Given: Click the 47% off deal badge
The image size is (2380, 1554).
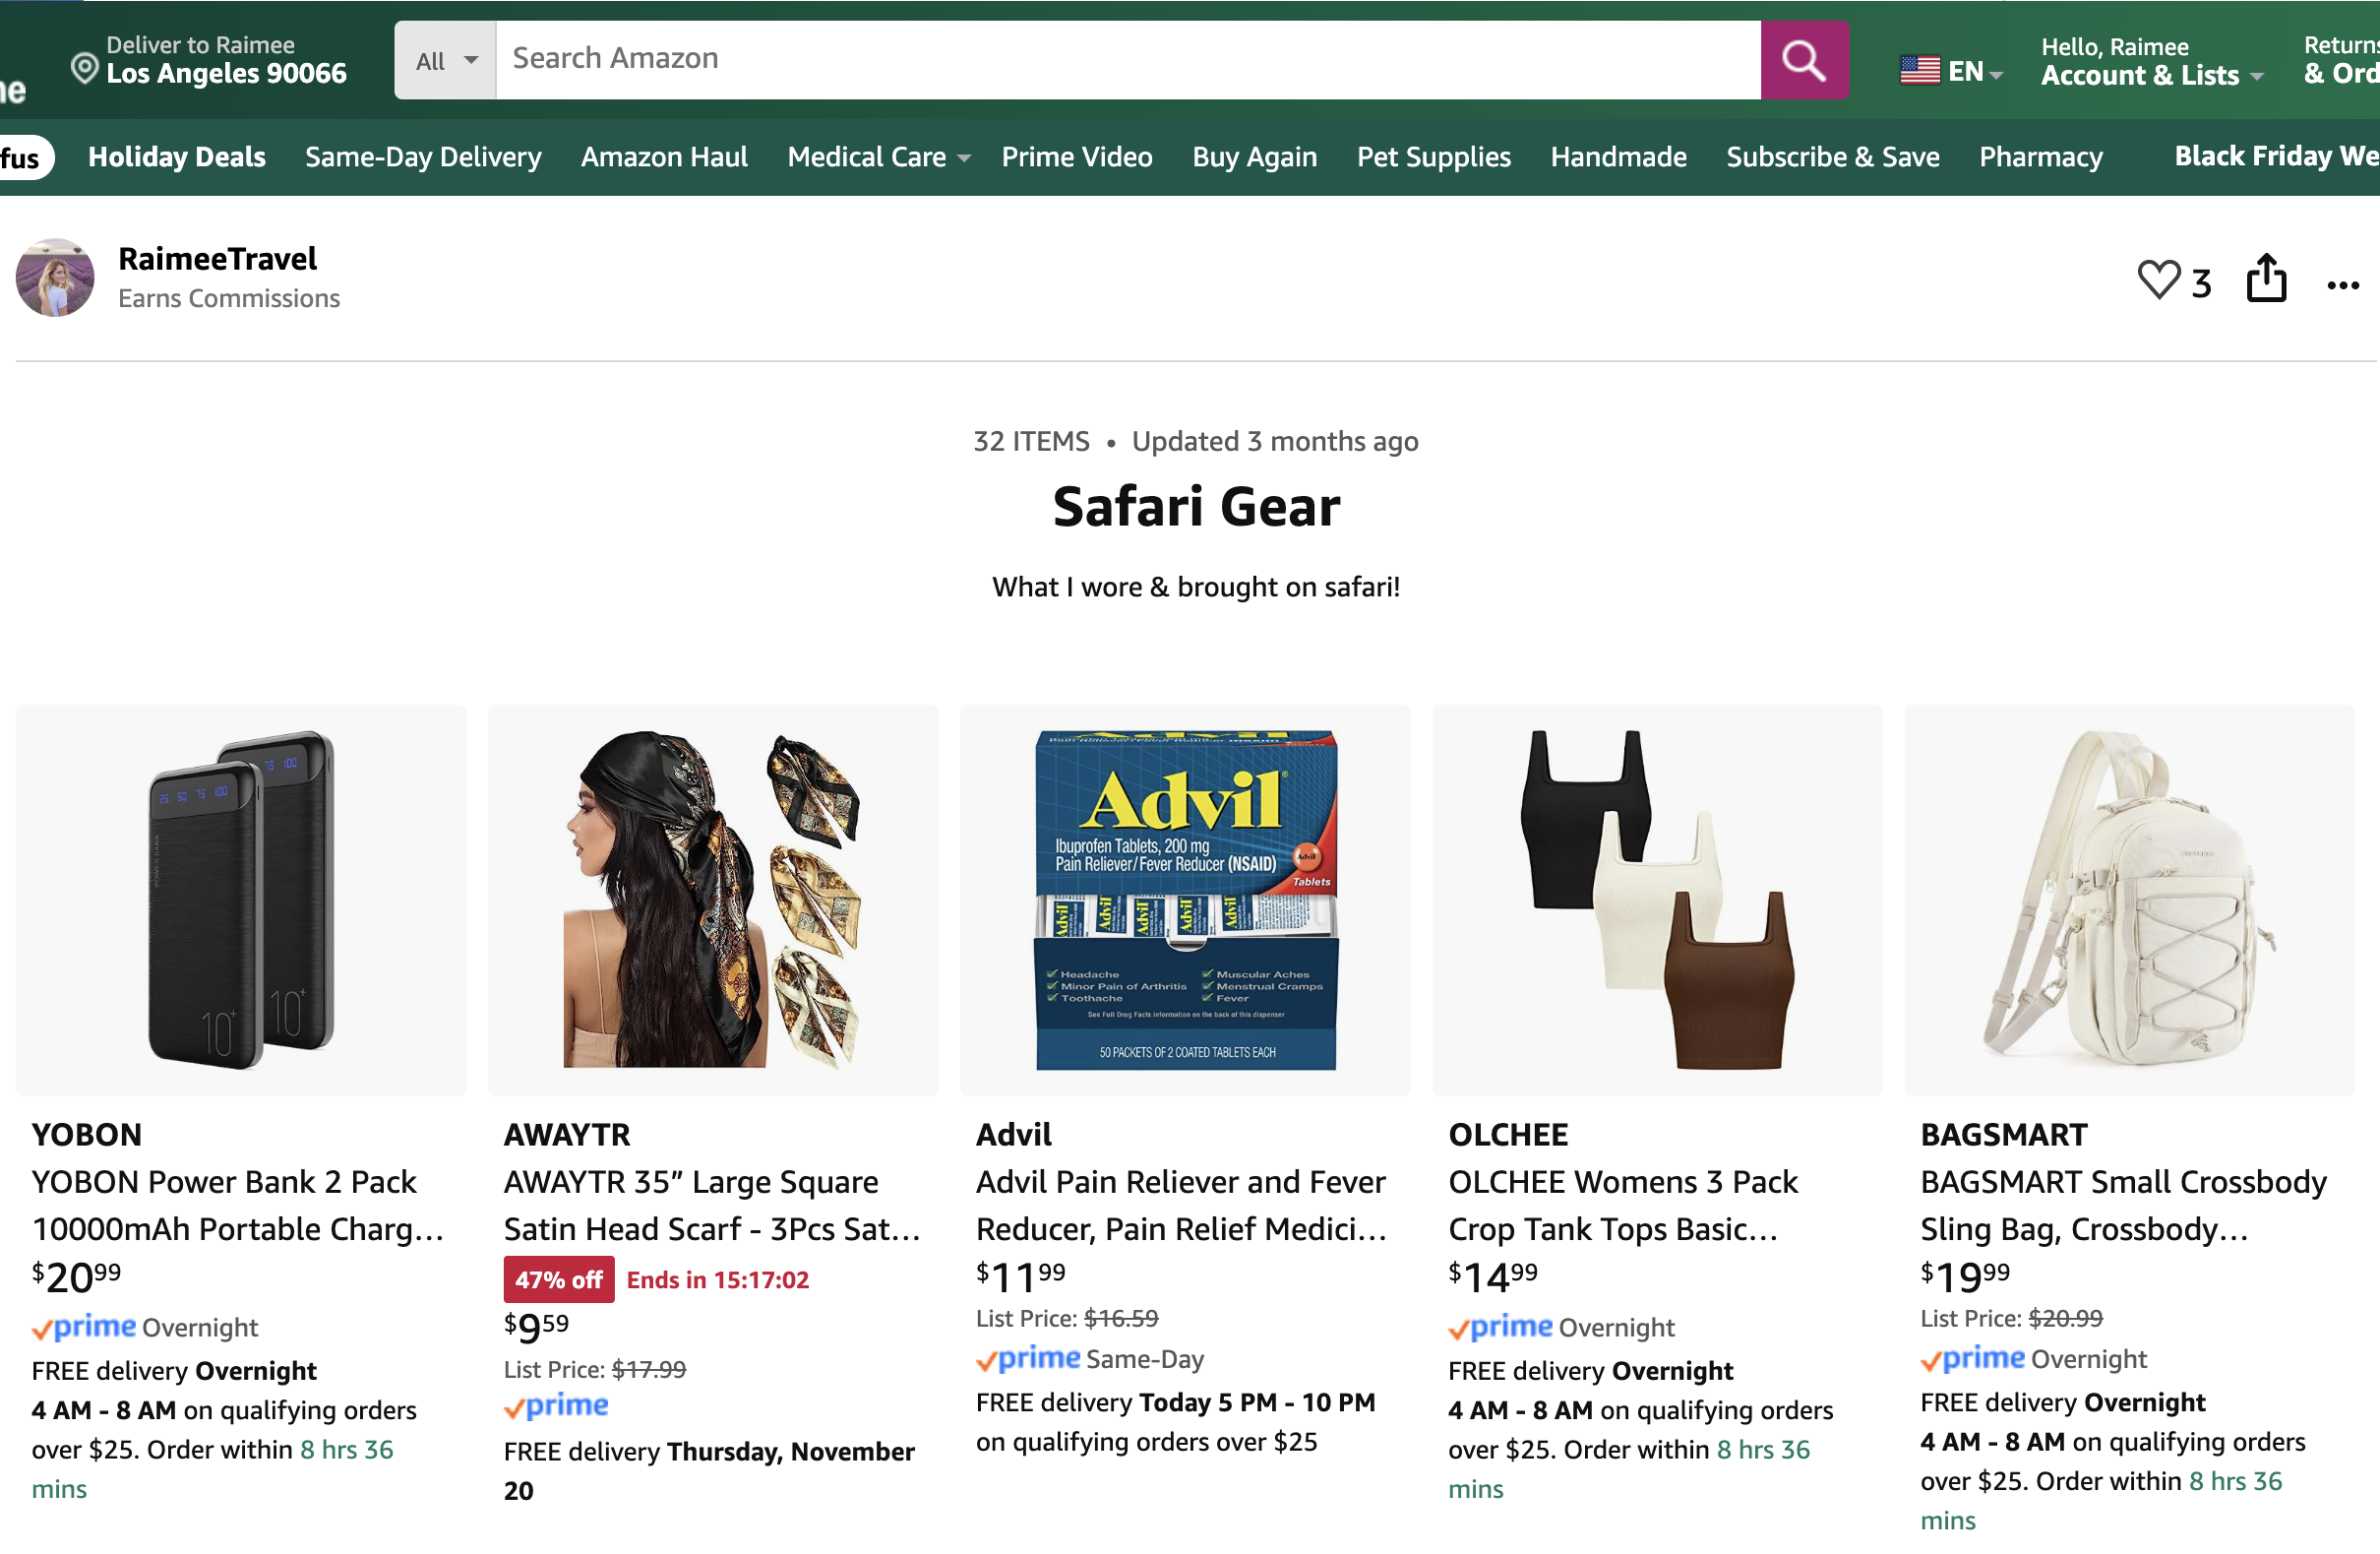Looking at the screenshot, I should tap(558, 1279).
